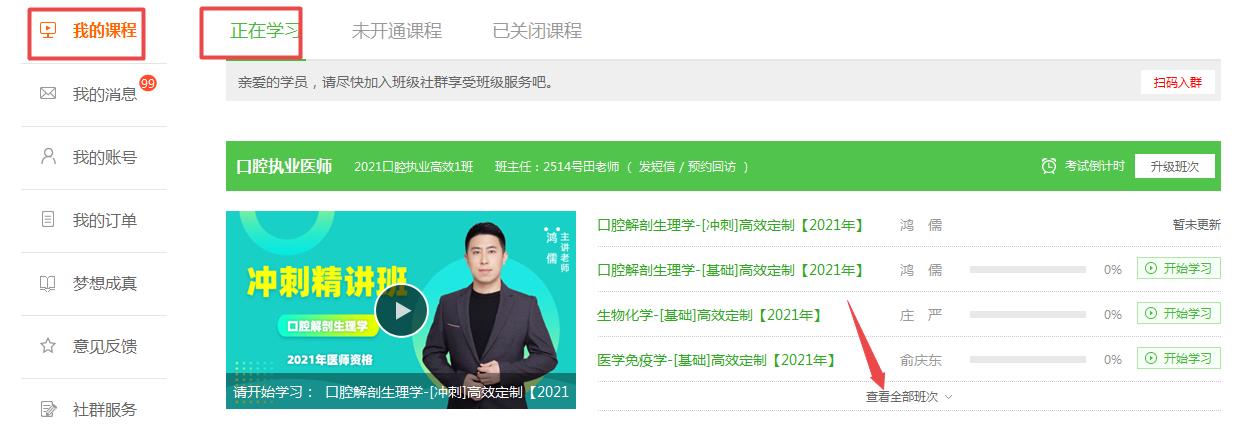The width and height of the screenshot is (1236, 431).
Task: Open the 99 unread messages badge
Action: [148, 83]
